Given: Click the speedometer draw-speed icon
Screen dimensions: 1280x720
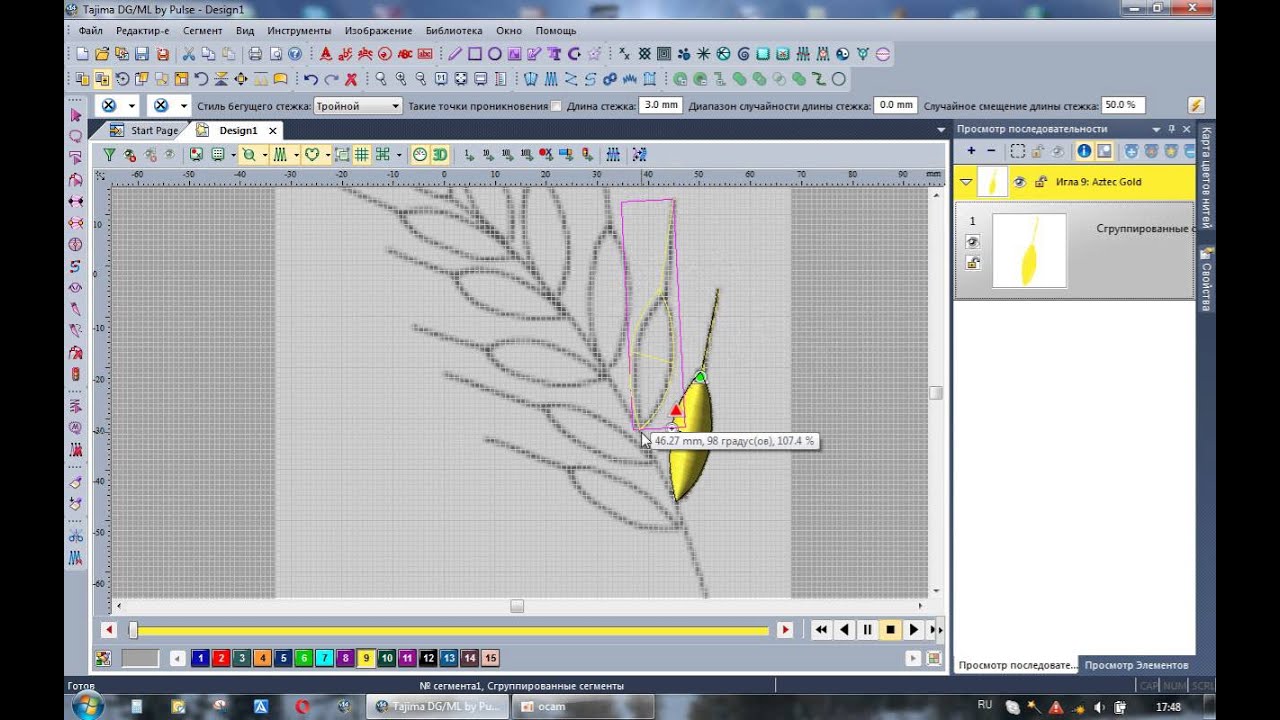Looking at the screenshot, I should pos(420,155).
